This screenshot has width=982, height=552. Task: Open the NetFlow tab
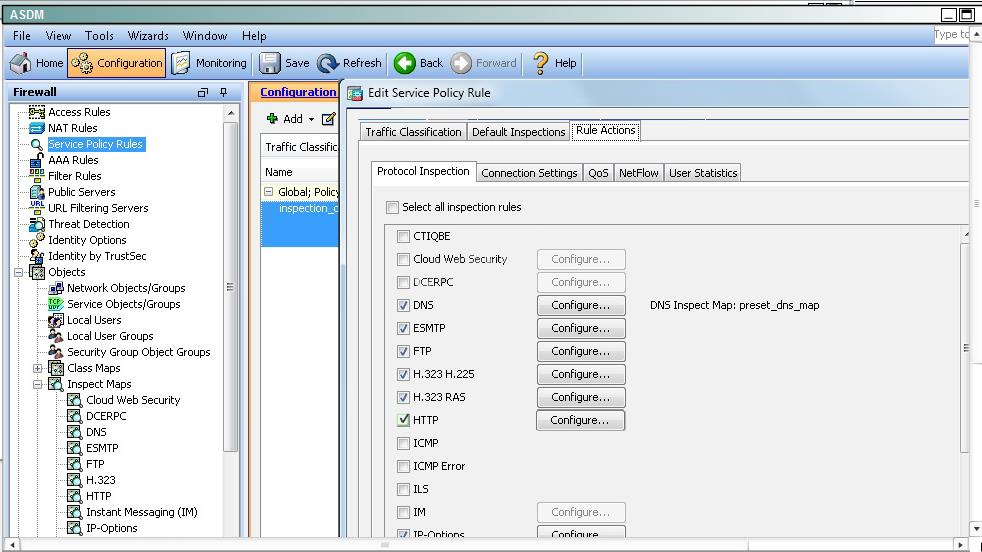(x=639, y=173)
